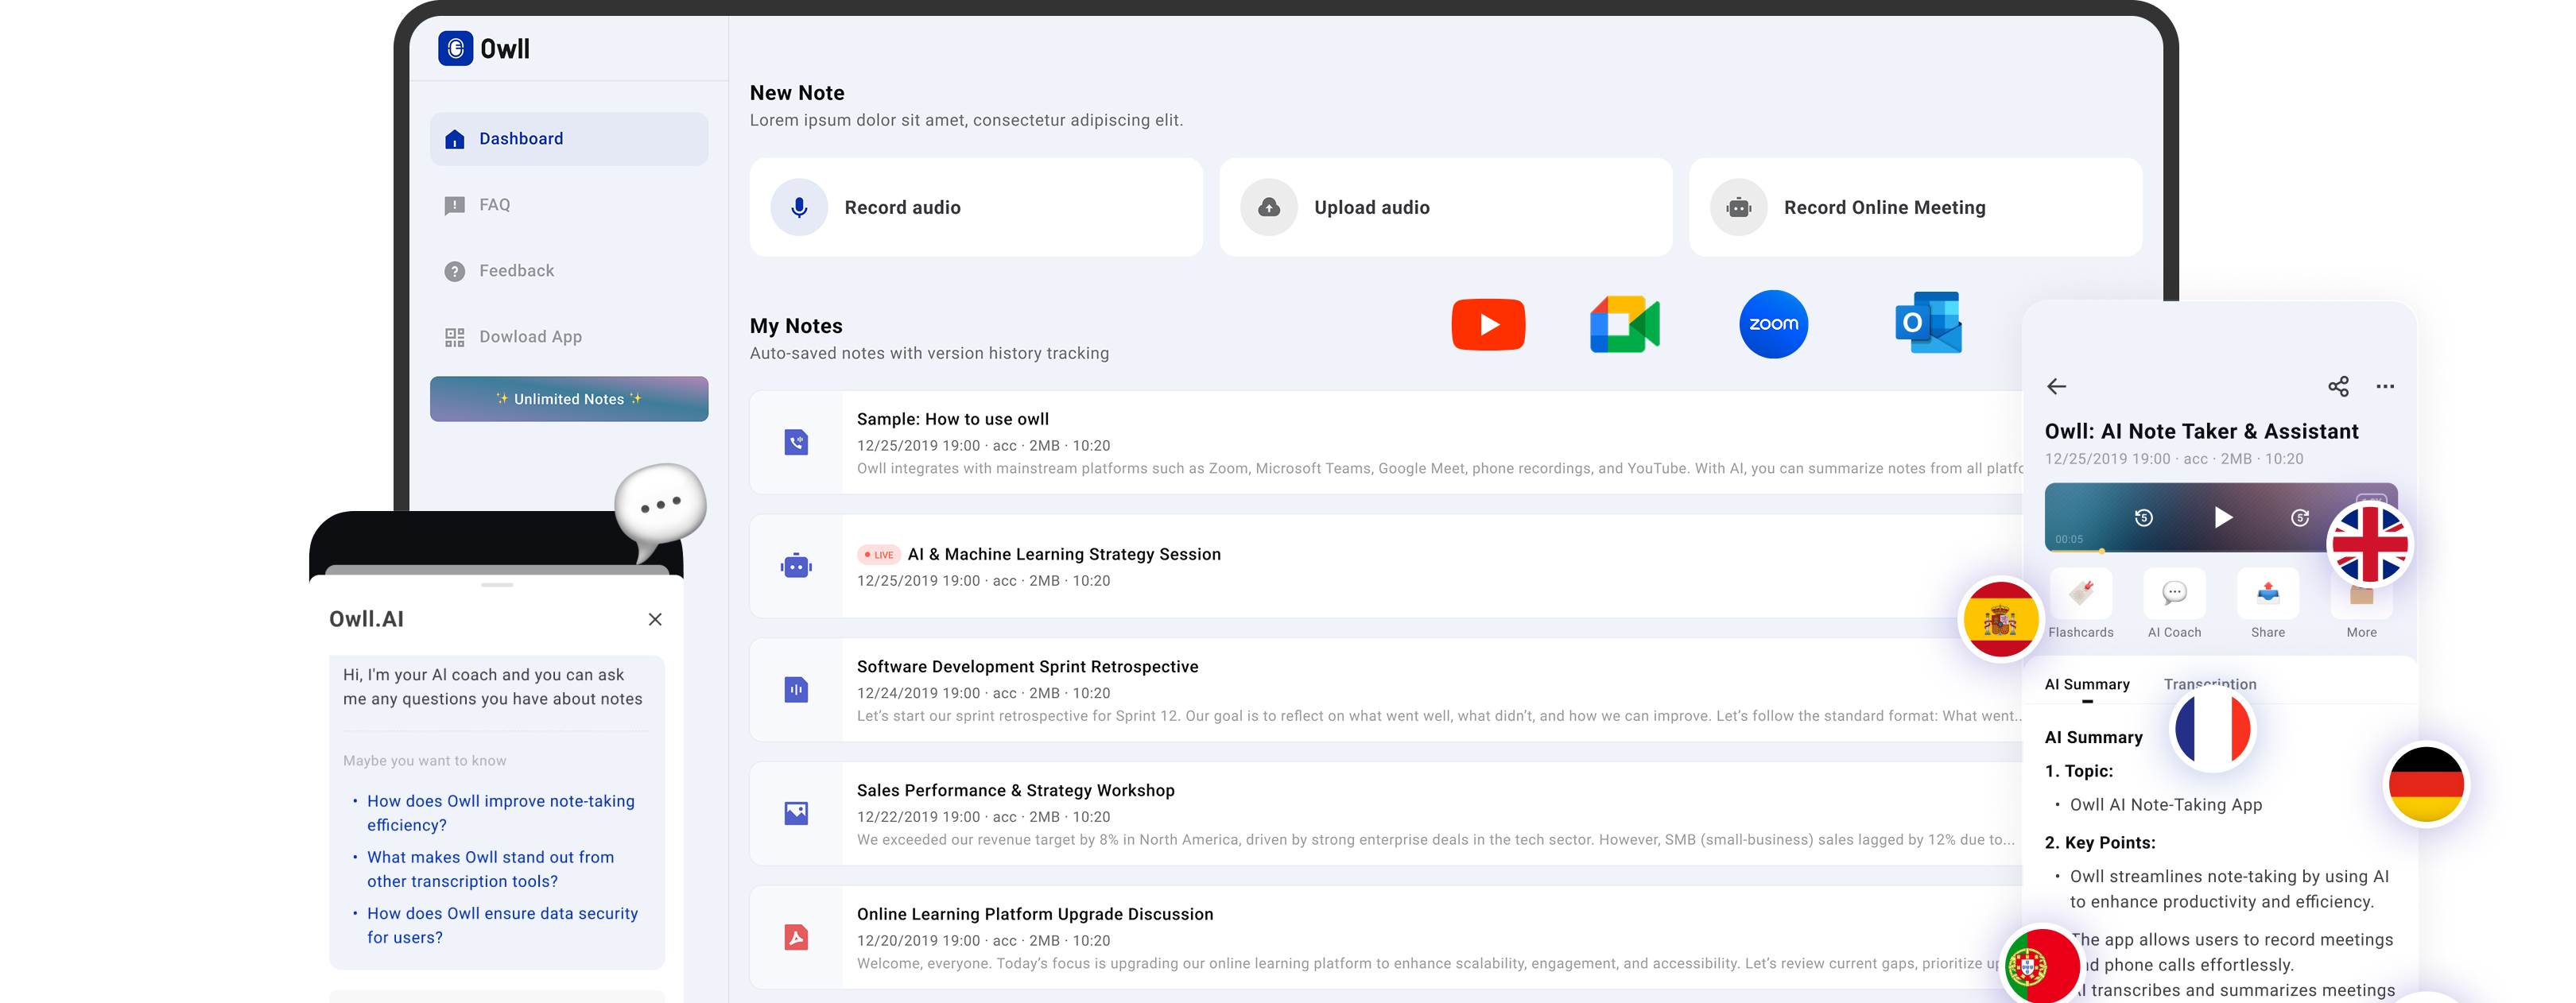Click the rewind 5 seconds button
Viewport: 2576px width, 1003px height.
click(x=2143, y=517)
